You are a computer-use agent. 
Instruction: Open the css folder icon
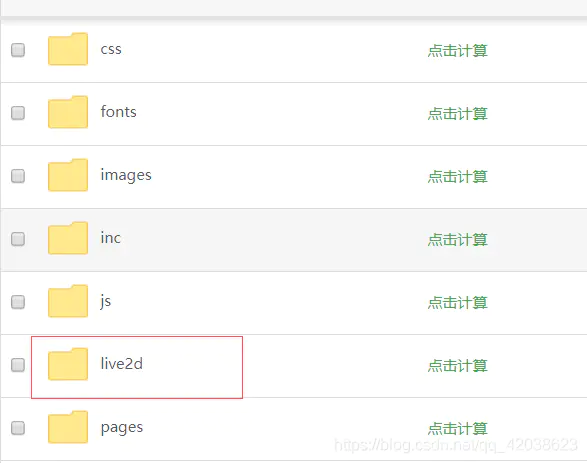point(68,49)
